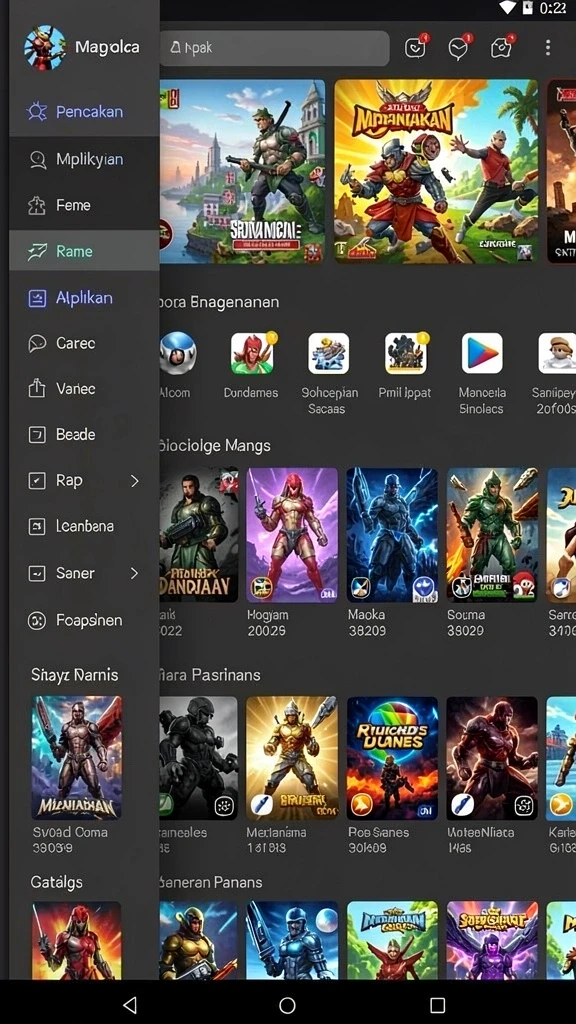
Task: Click the Bnagenanen section heading
Action: click(219, 302)
